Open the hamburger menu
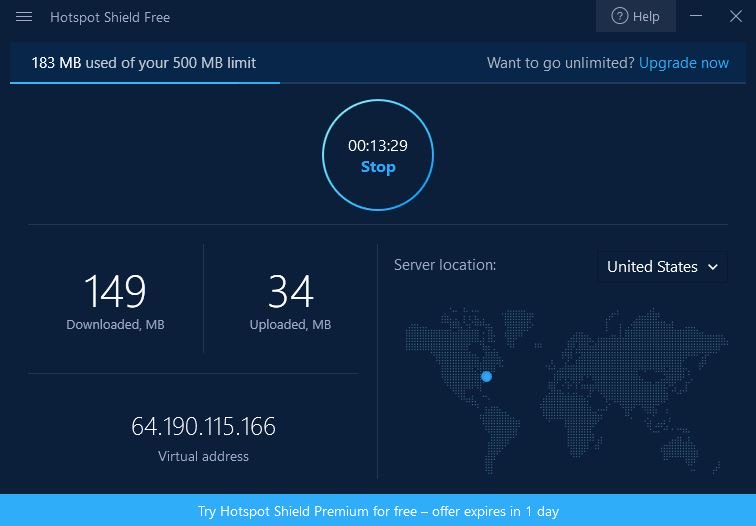Viewport: 756px width, 526px height. 24,17
